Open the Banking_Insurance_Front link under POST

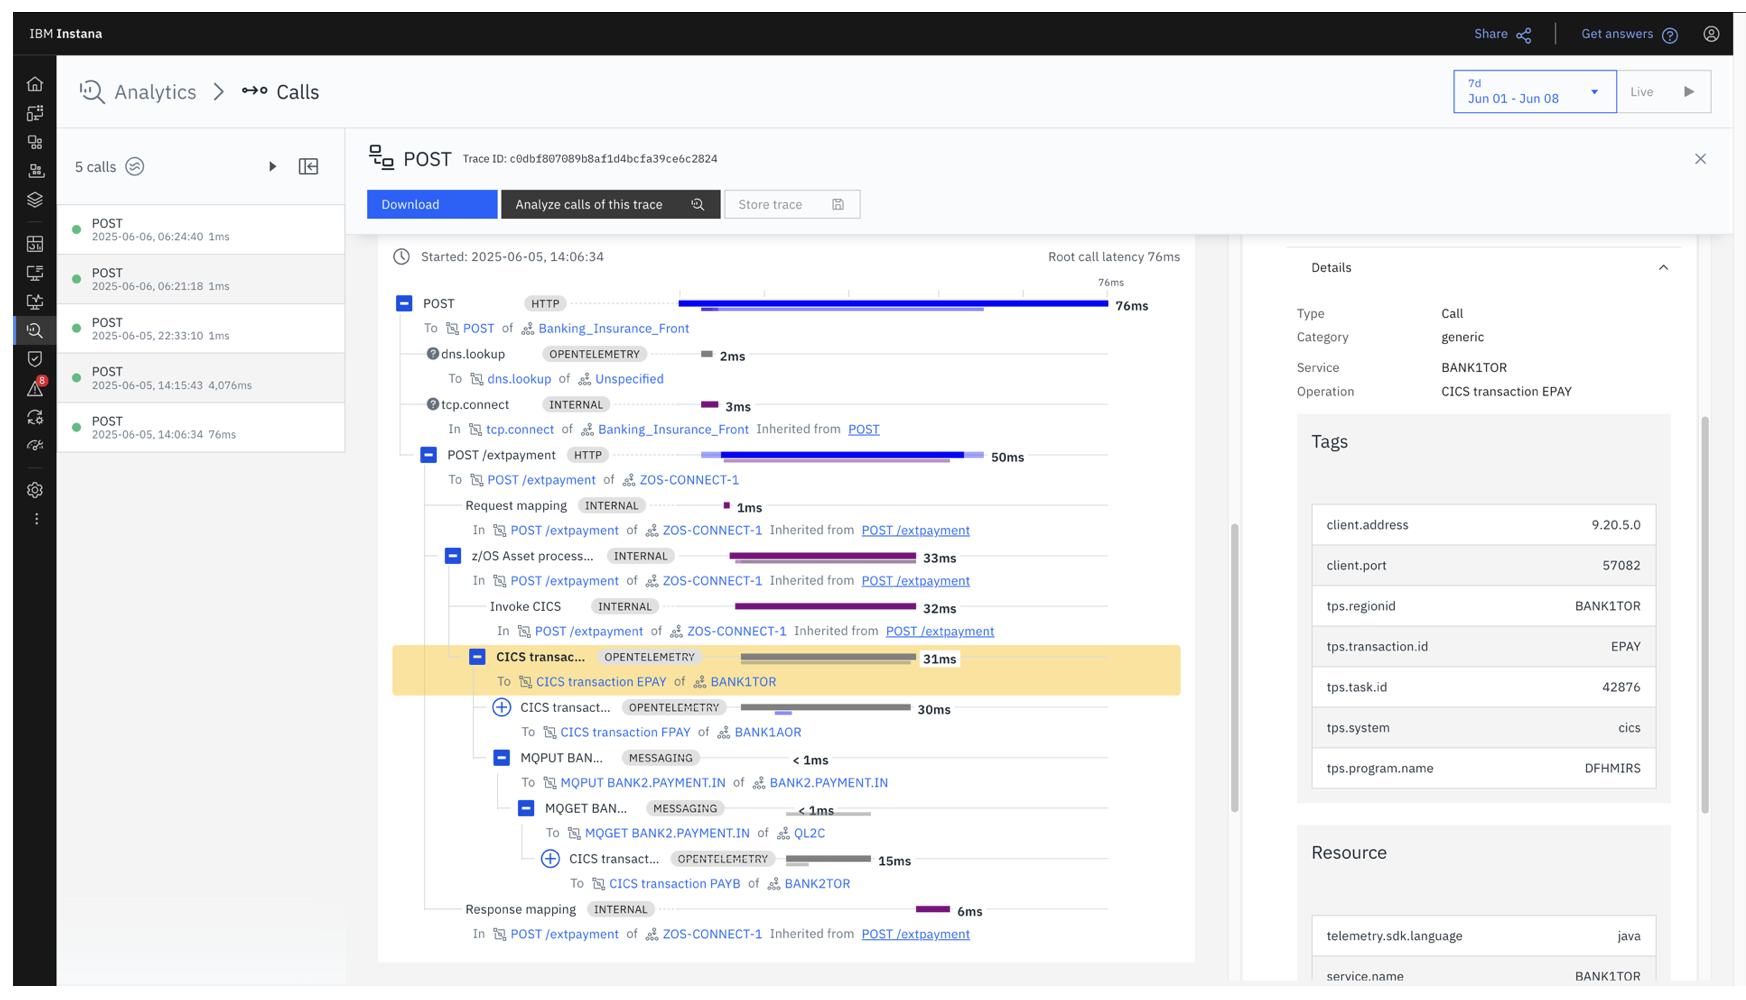[x=613, y=328]
